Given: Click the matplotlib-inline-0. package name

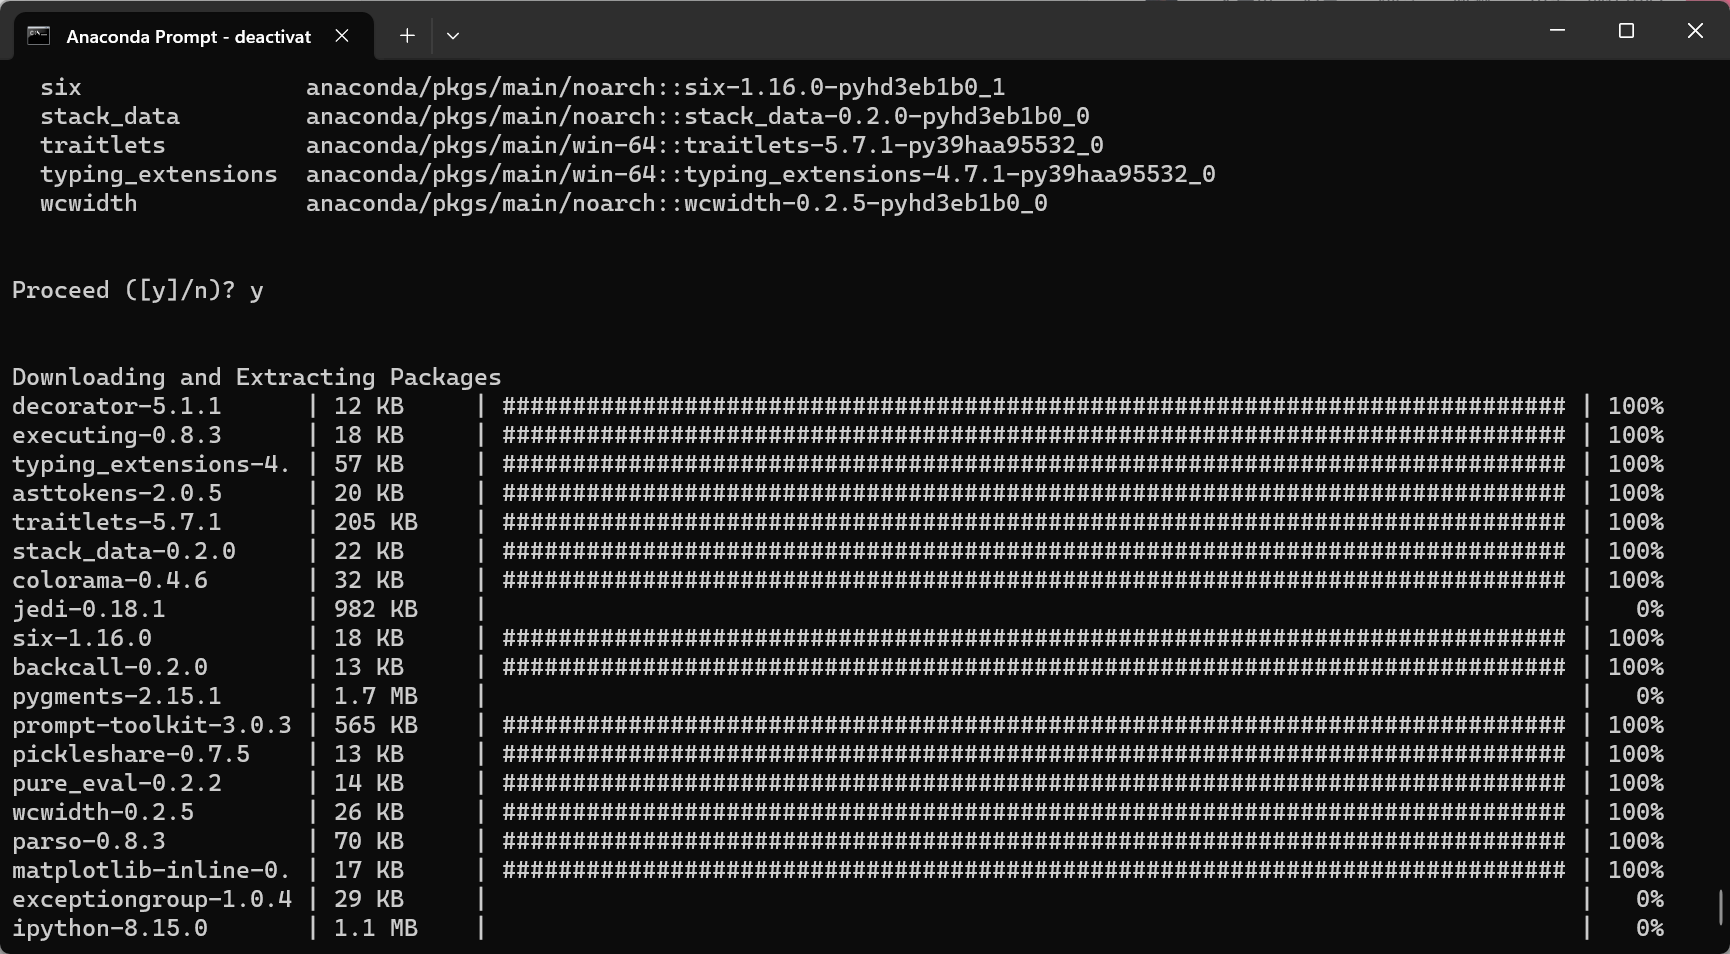Looking at the screenshot, I should point(152,871).
